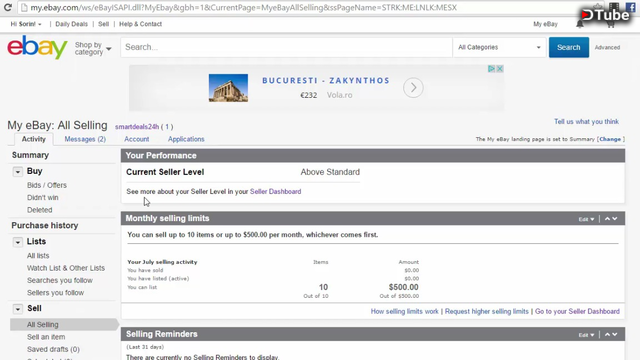This screenshot has width=640, height=360.
Task: Click the Facebook icon in browser corner
Action: point(631,7)
